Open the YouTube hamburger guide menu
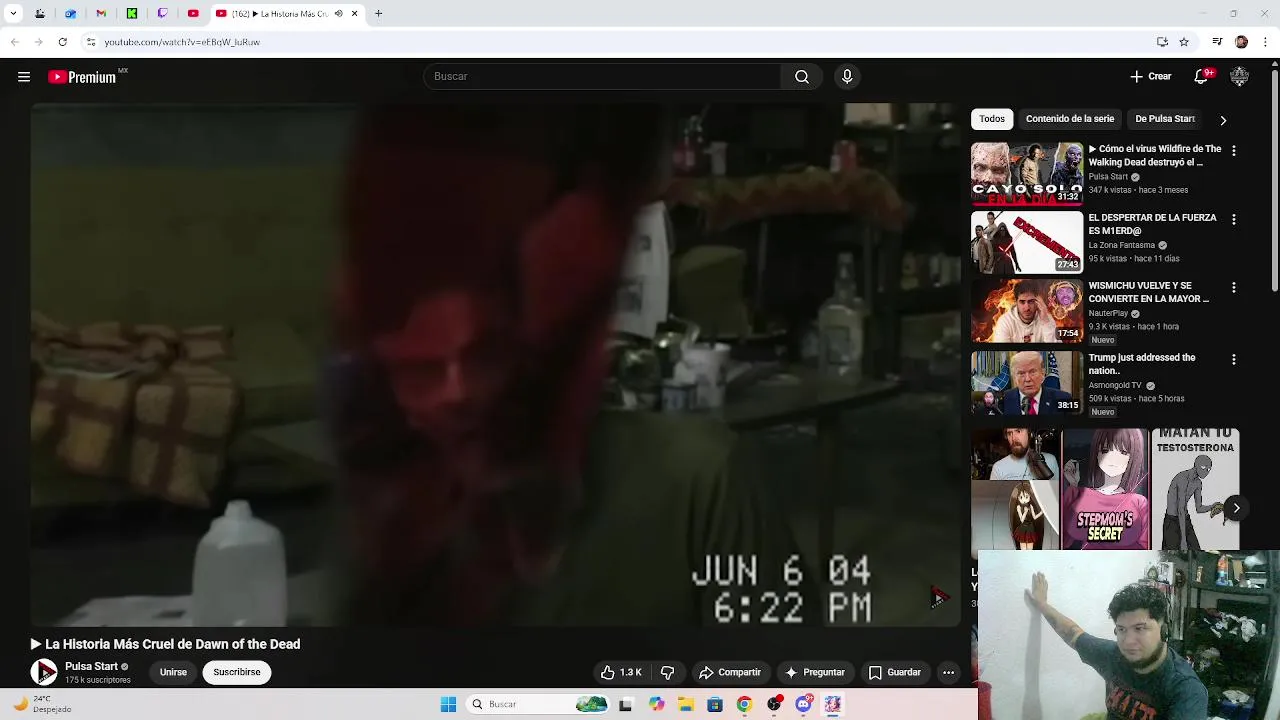The image size is (1280, 720). [x=24, y=77]
